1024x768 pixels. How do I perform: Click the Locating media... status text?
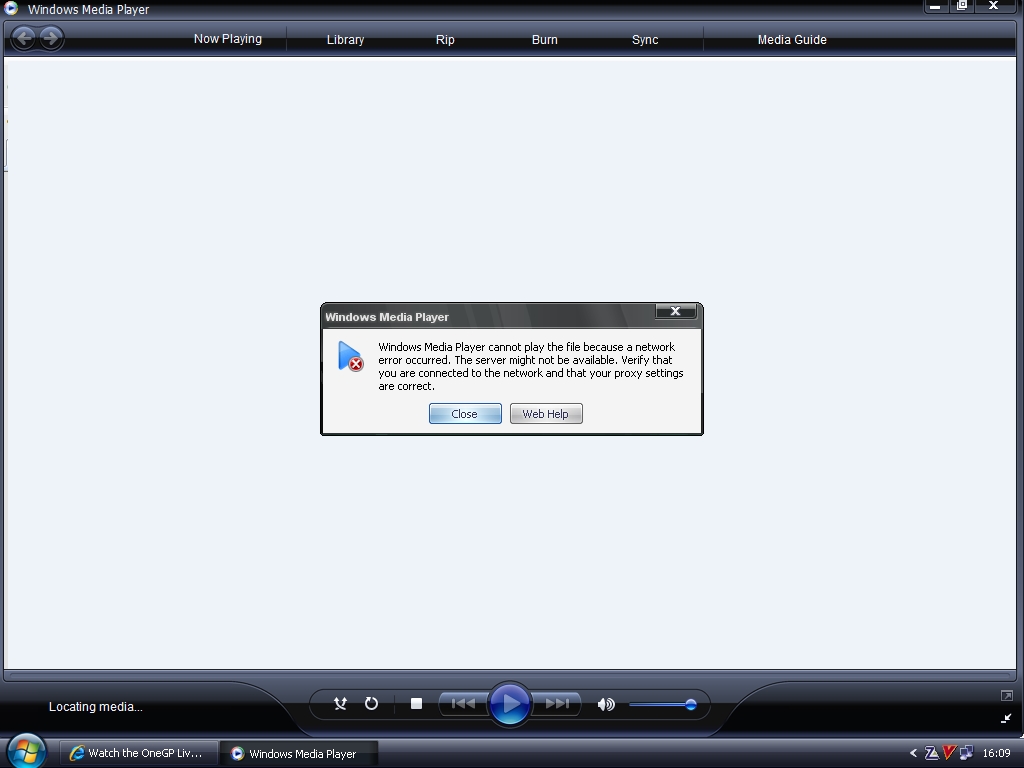[x=95, y=707]
